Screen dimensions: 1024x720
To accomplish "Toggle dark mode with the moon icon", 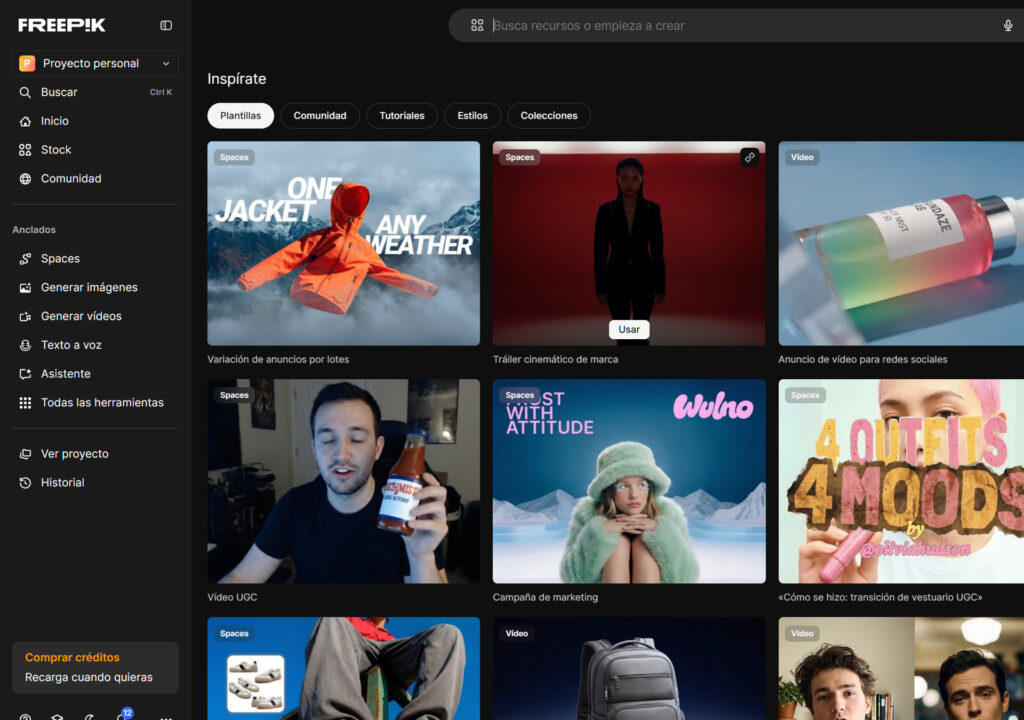I will coord(89,716).
